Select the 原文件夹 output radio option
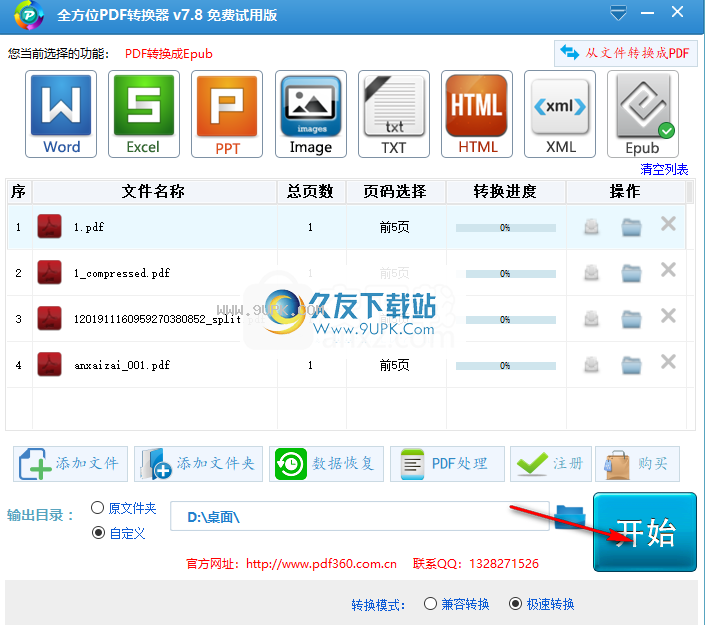The height and width of the screenshot is (625, 706). (x=97, y=508)
